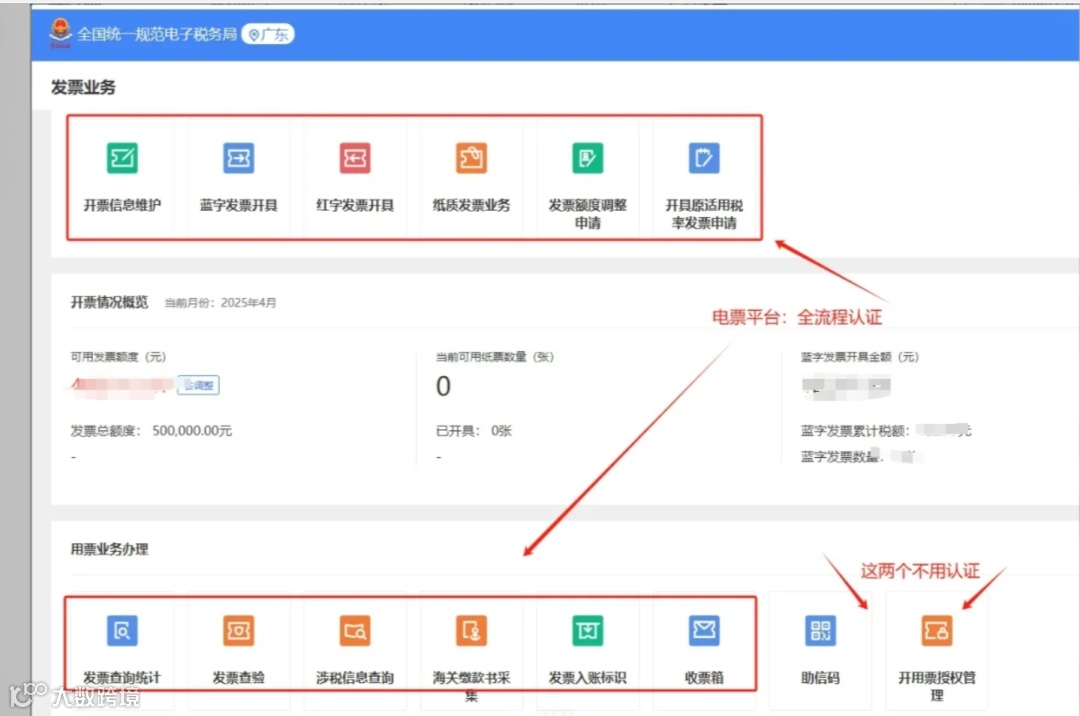Open the 收票箱 invoice inbox
This screenshot has width=1080, height=716.
pos(704,650)
